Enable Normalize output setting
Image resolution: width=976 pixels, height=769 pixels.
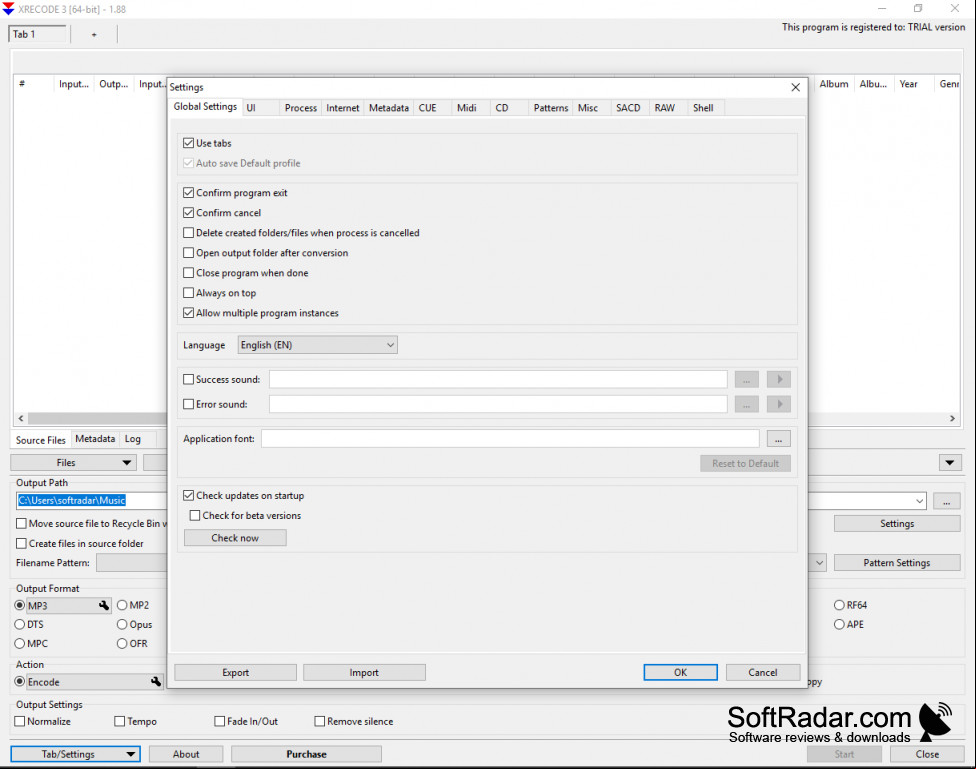[20, 721]
